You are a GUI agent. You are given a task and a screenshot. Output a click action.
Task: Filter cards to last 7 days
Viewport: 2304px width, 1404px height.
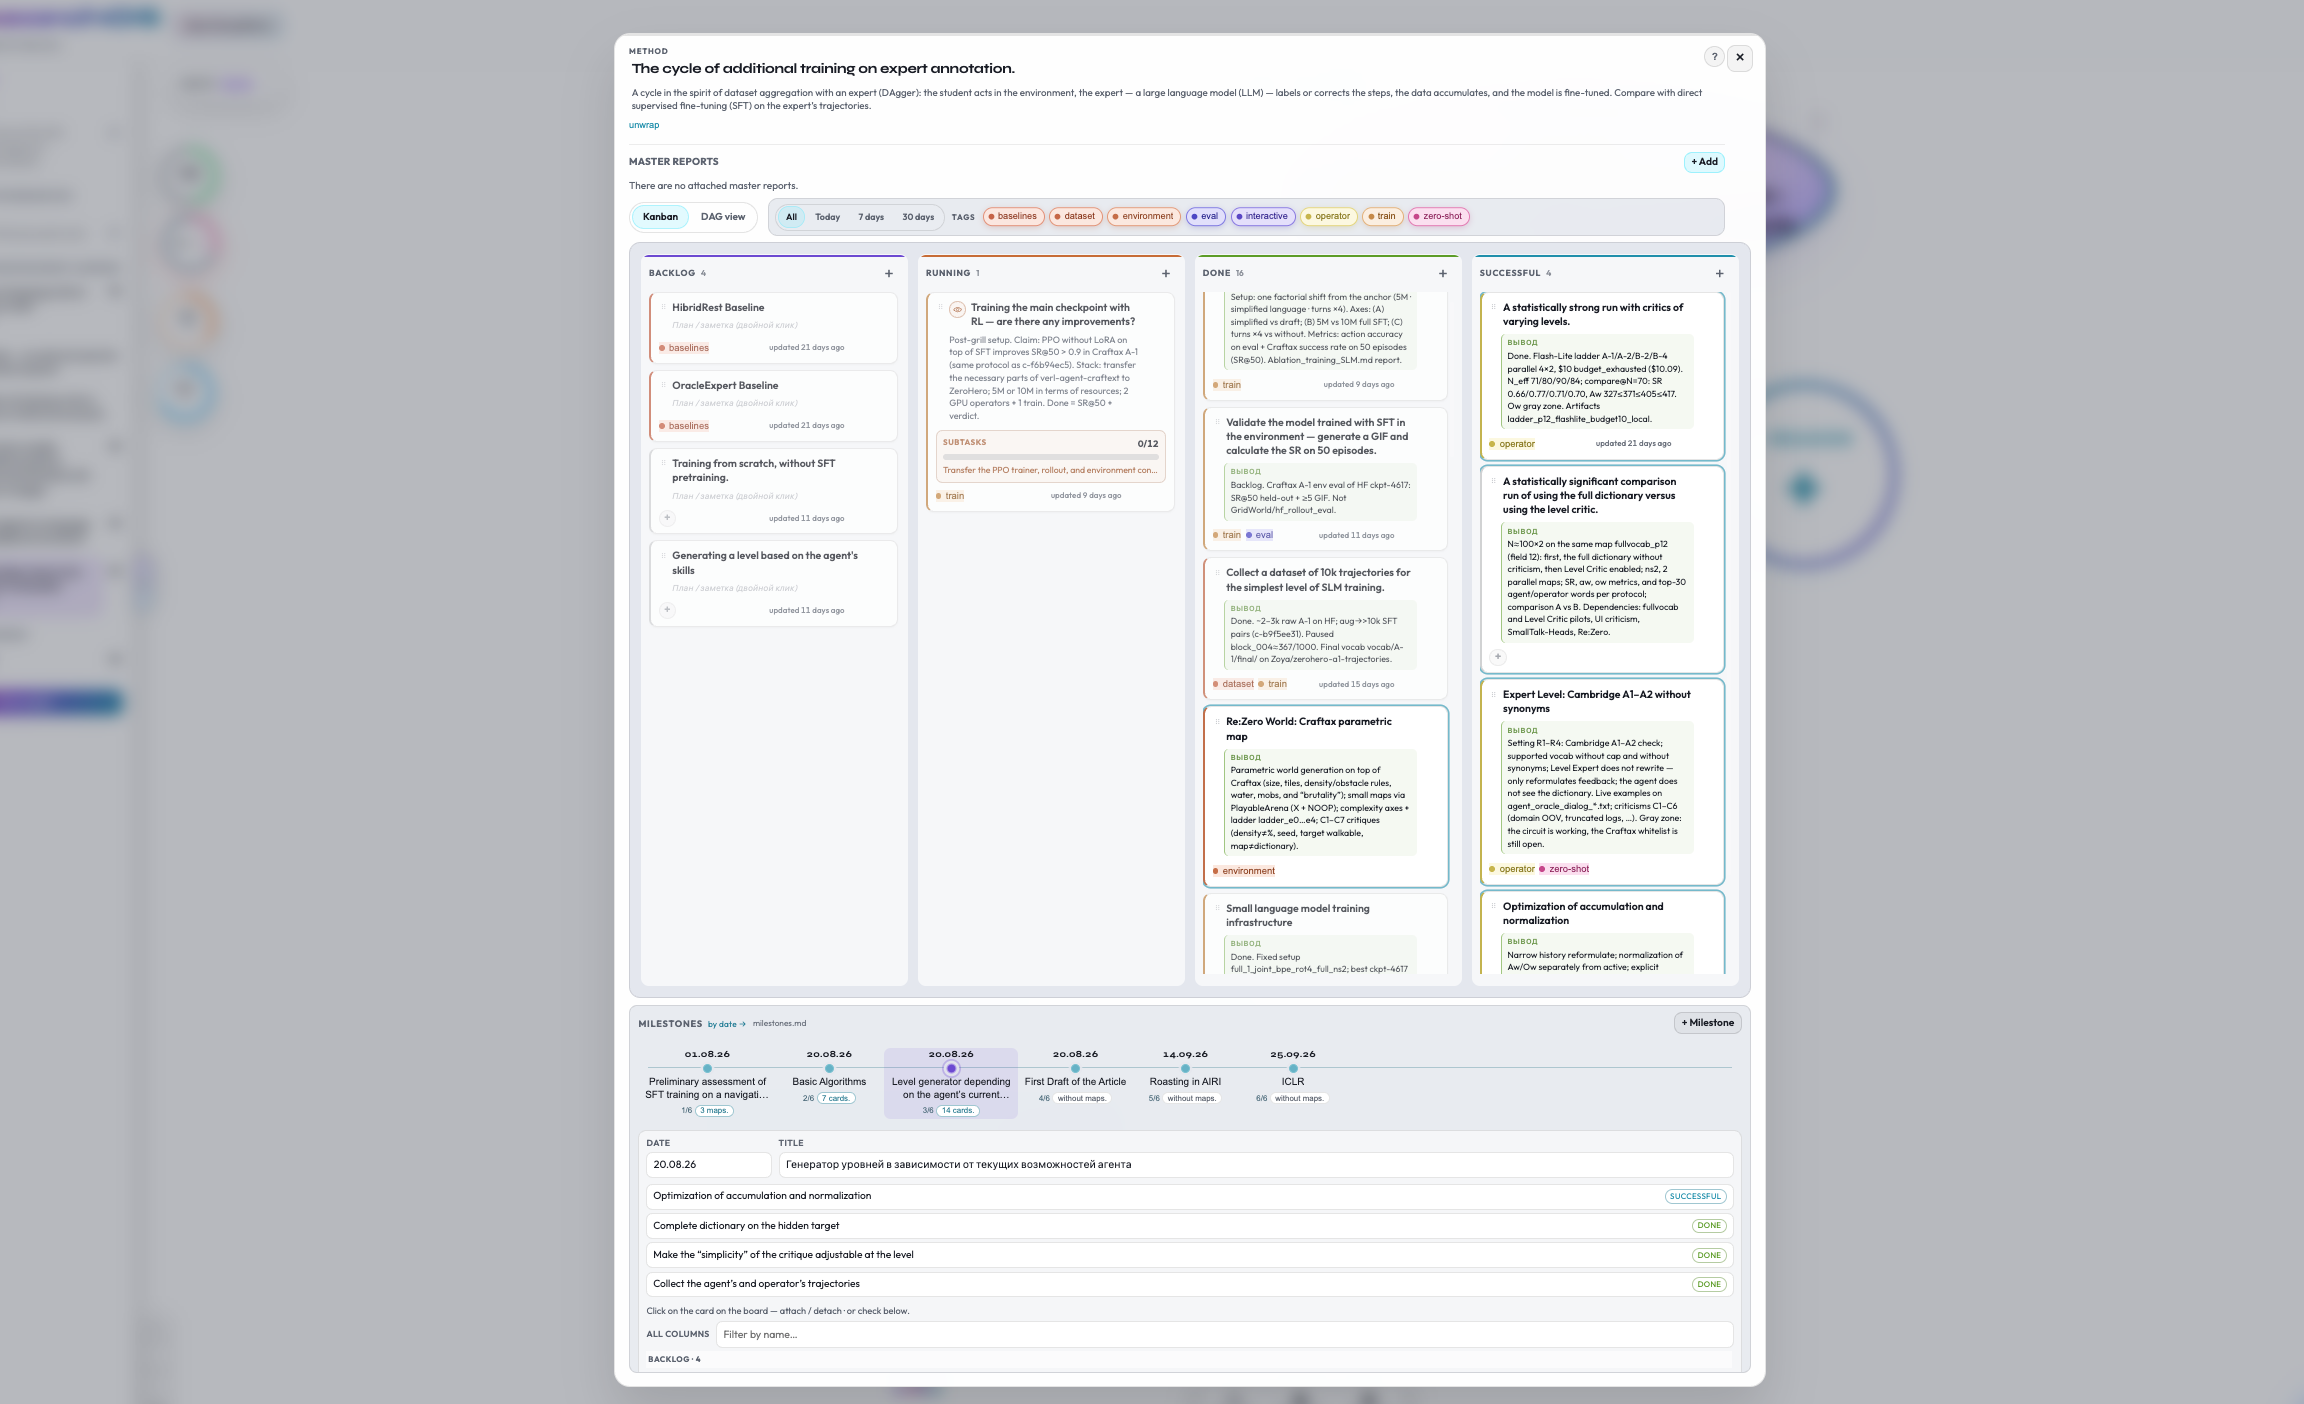tap(870, 217)
